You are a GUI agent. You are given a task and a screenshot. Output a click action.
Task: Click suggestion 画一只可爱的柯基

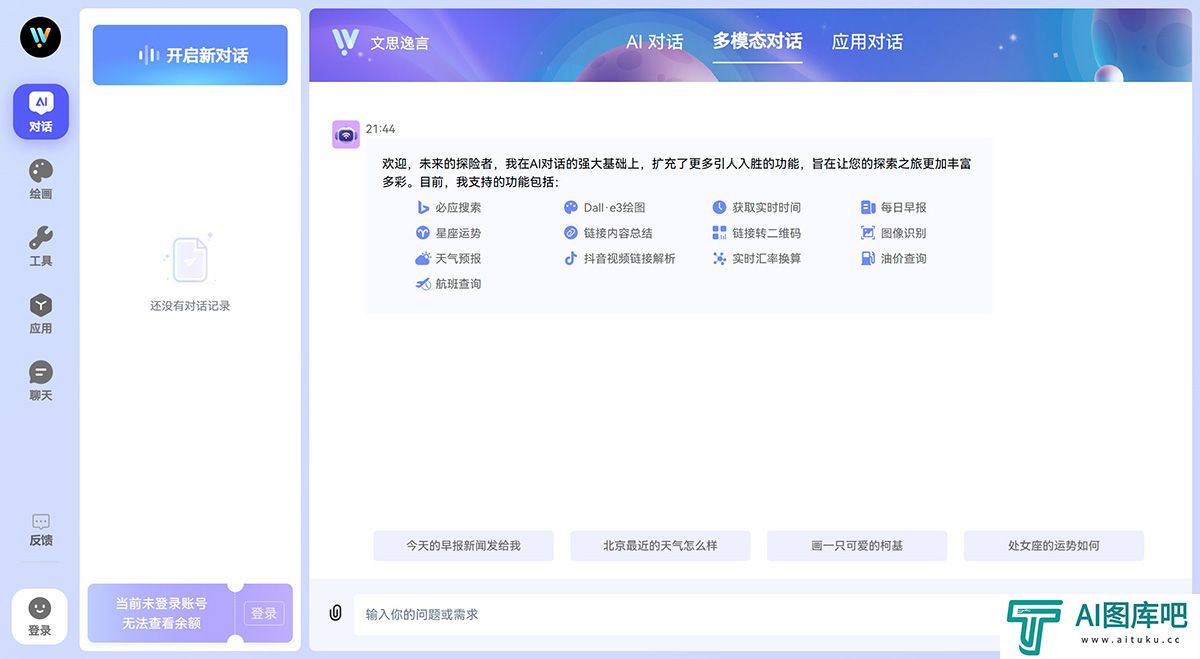(x=857, y=546)
